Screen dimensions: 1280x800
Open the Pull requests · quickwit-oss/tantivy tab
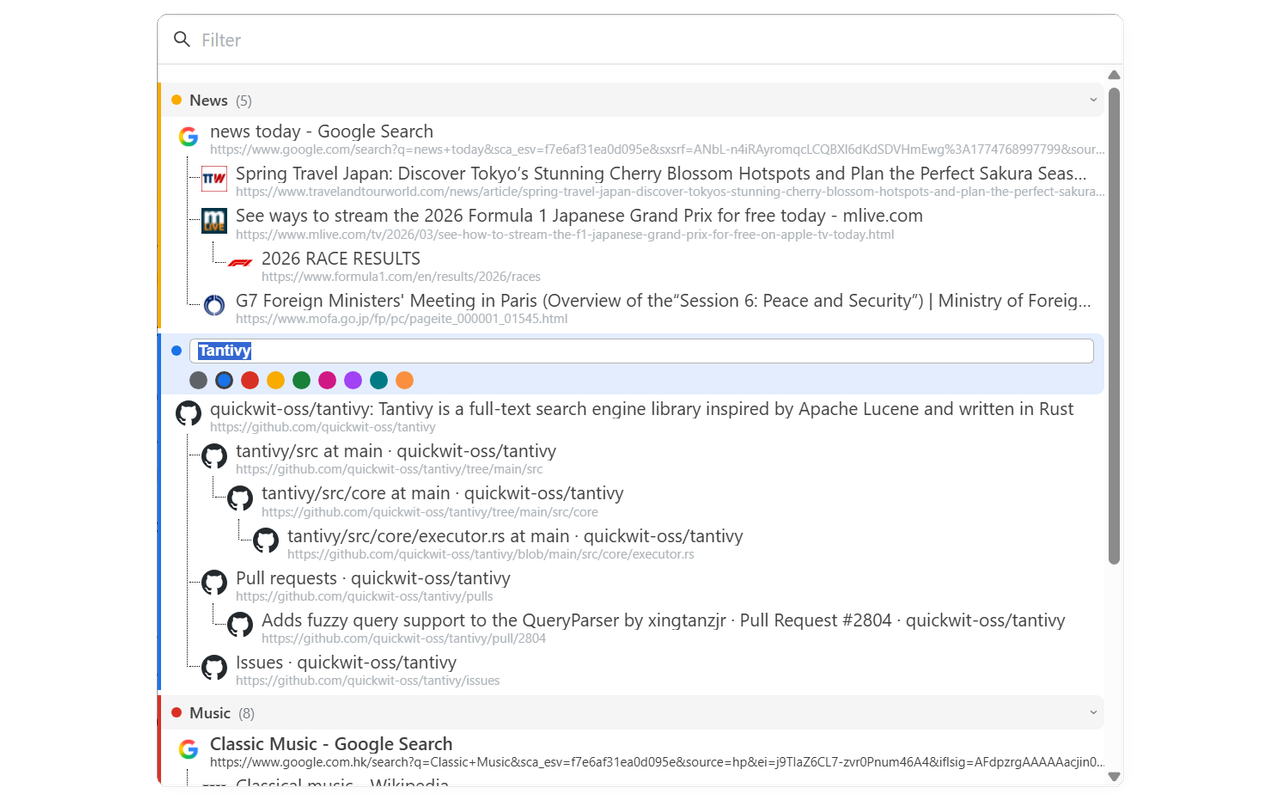click(x=373, y=578)
